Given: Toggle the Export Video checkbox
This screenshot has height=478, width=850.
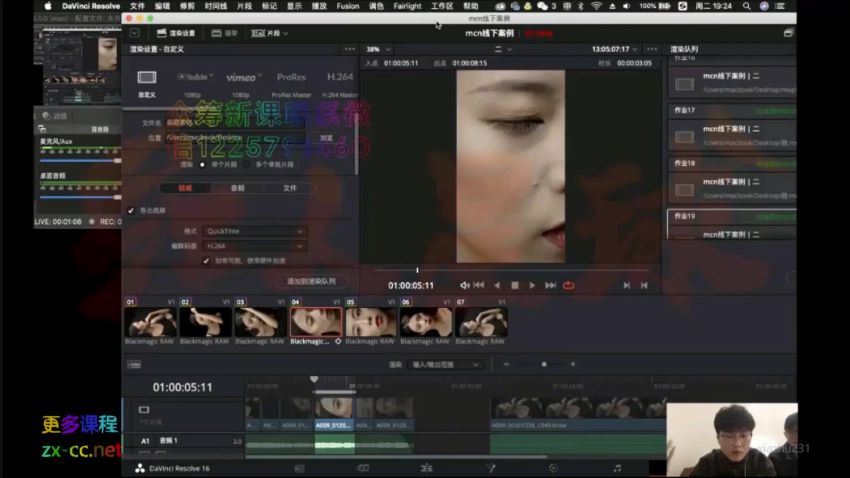Looking at the screenshot, I should (x=131, y=211).
